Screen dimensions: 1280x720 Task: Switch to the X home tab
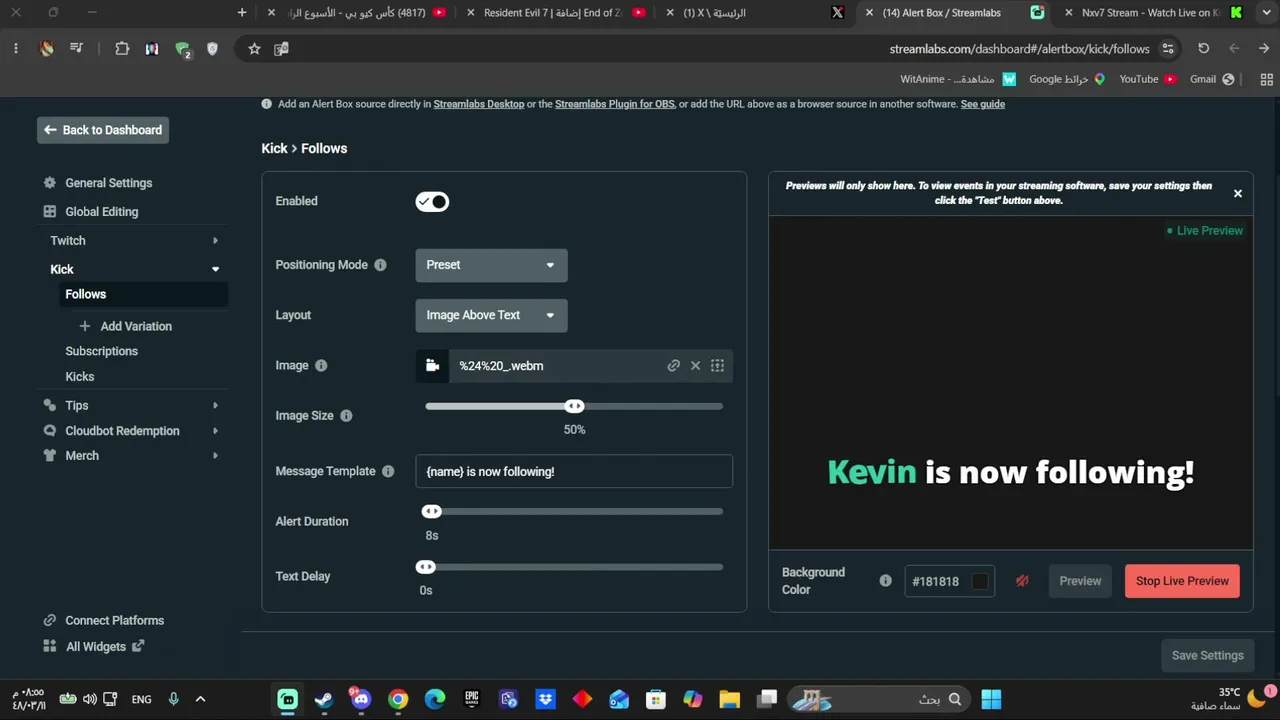[755, 13]
